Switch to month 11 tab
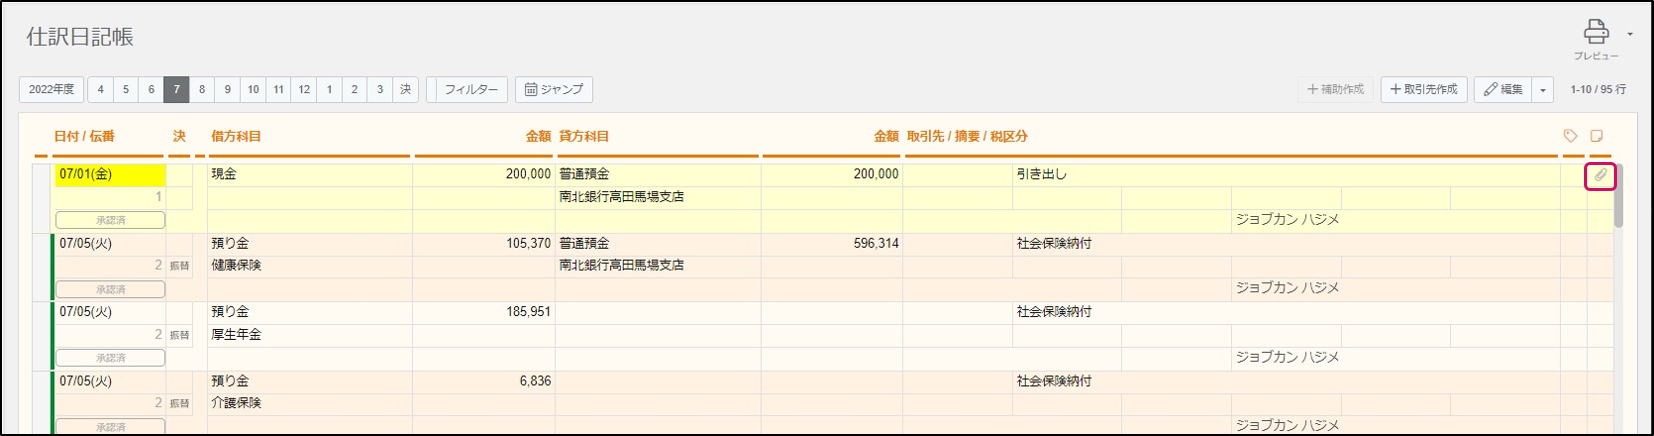1654x436 pixels. coord(279,90)
